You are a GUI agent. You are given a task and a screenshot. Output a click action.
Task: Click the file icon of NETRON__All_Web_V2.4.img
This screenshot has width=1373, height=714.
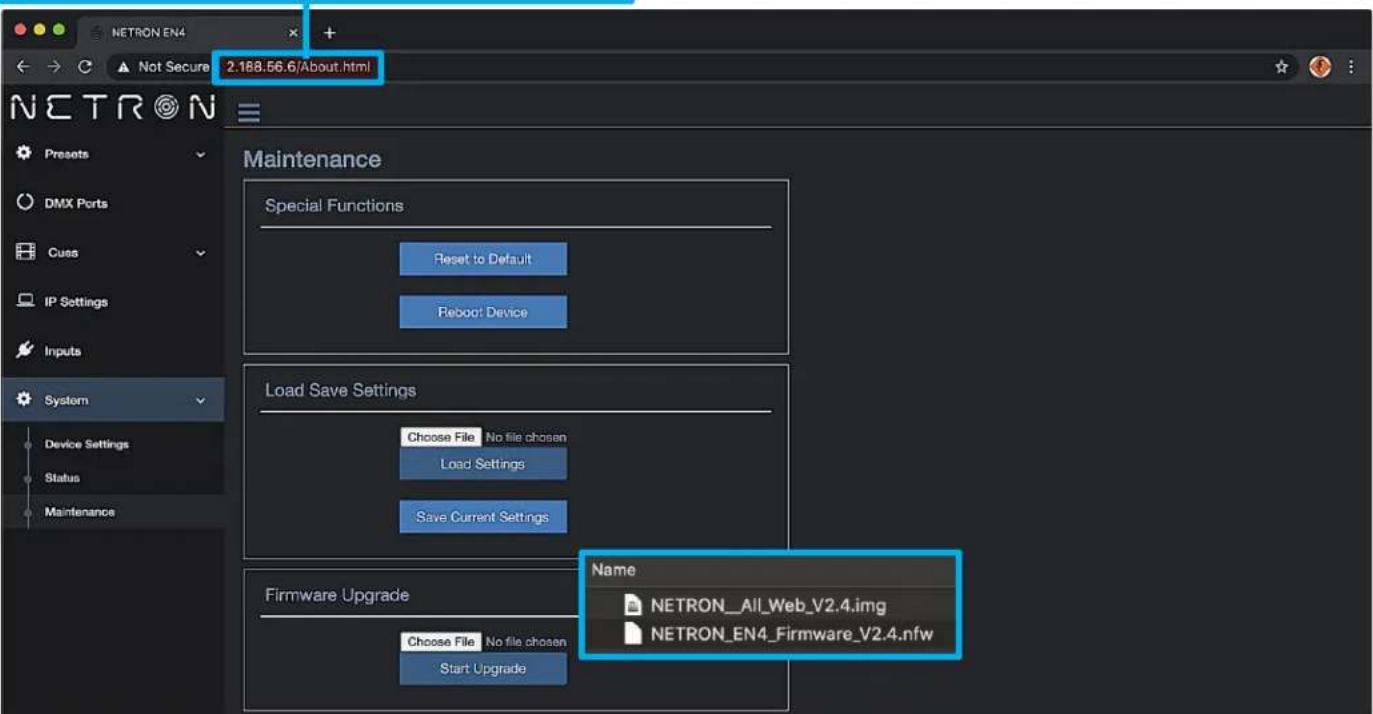(x=632, y=605)
